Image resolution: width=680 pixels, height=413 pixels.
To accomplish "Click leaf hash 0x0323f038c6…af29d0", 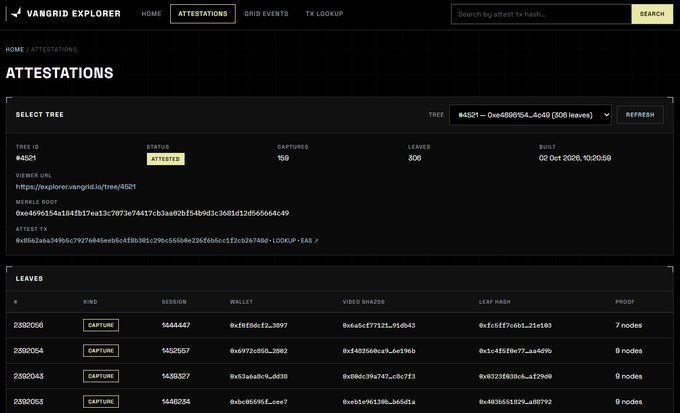I will point(515,377).
